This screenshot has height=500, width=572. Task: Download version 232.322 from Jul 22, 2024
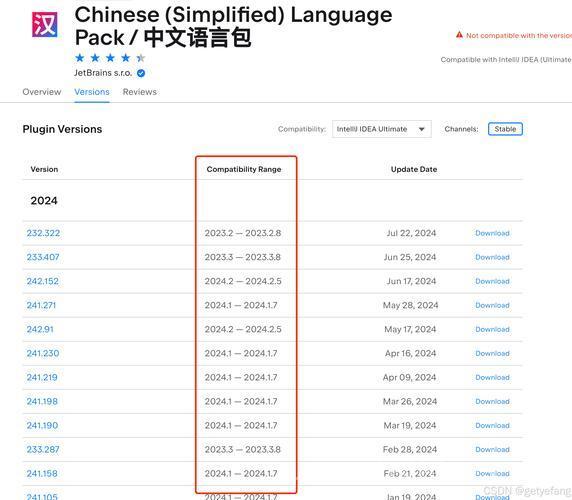[492, 233]
